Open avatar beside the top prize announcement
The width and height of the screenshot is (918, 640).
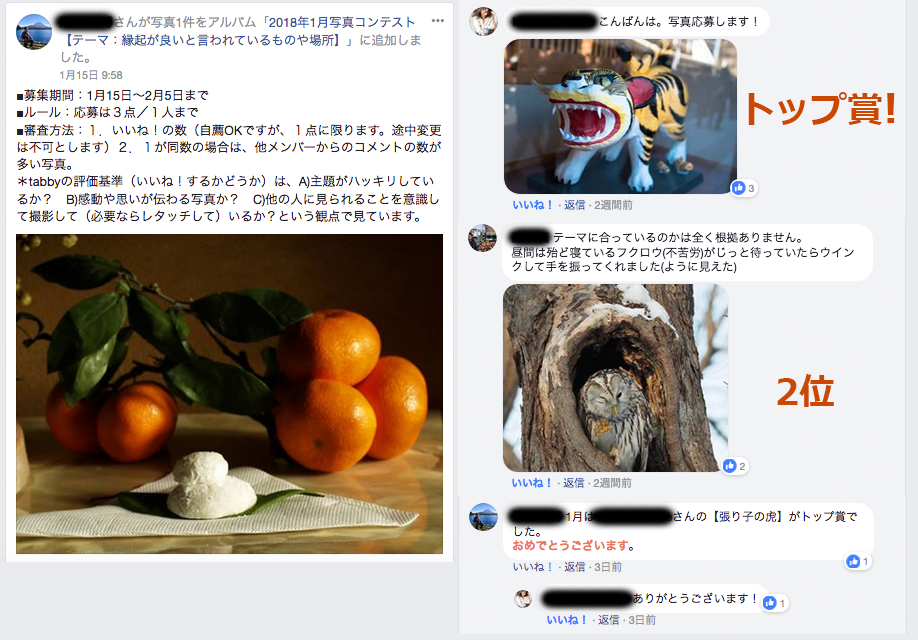coord(484,516)
